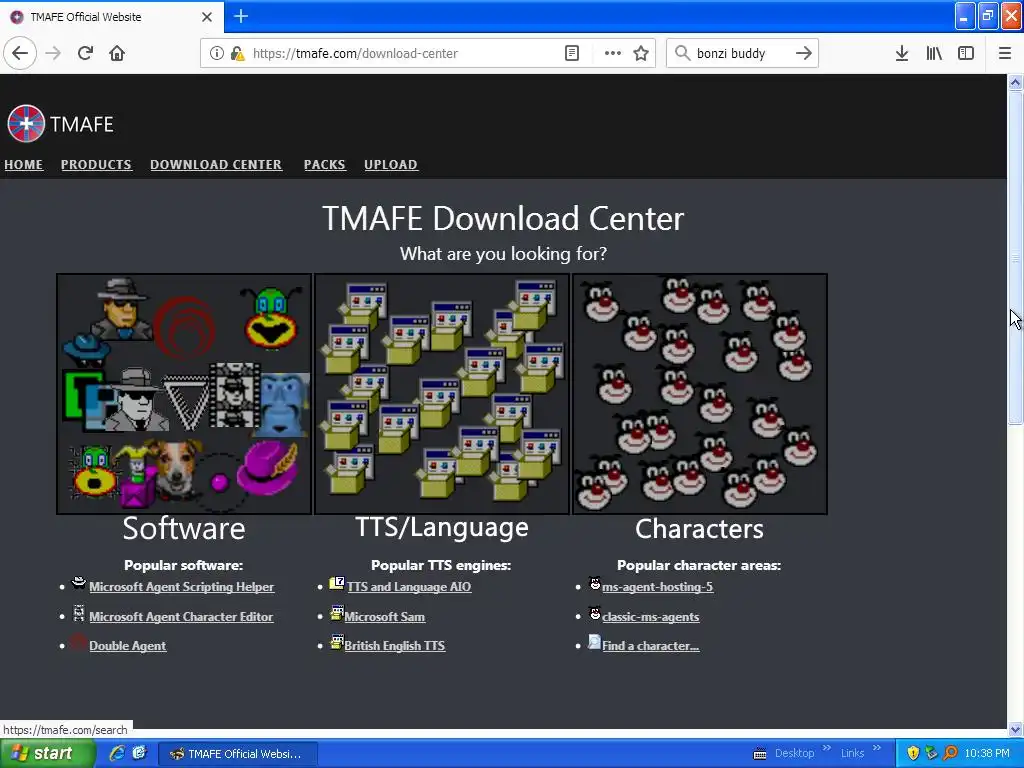
Task: Open the downloads panel
Action: [x=902, y=53]
